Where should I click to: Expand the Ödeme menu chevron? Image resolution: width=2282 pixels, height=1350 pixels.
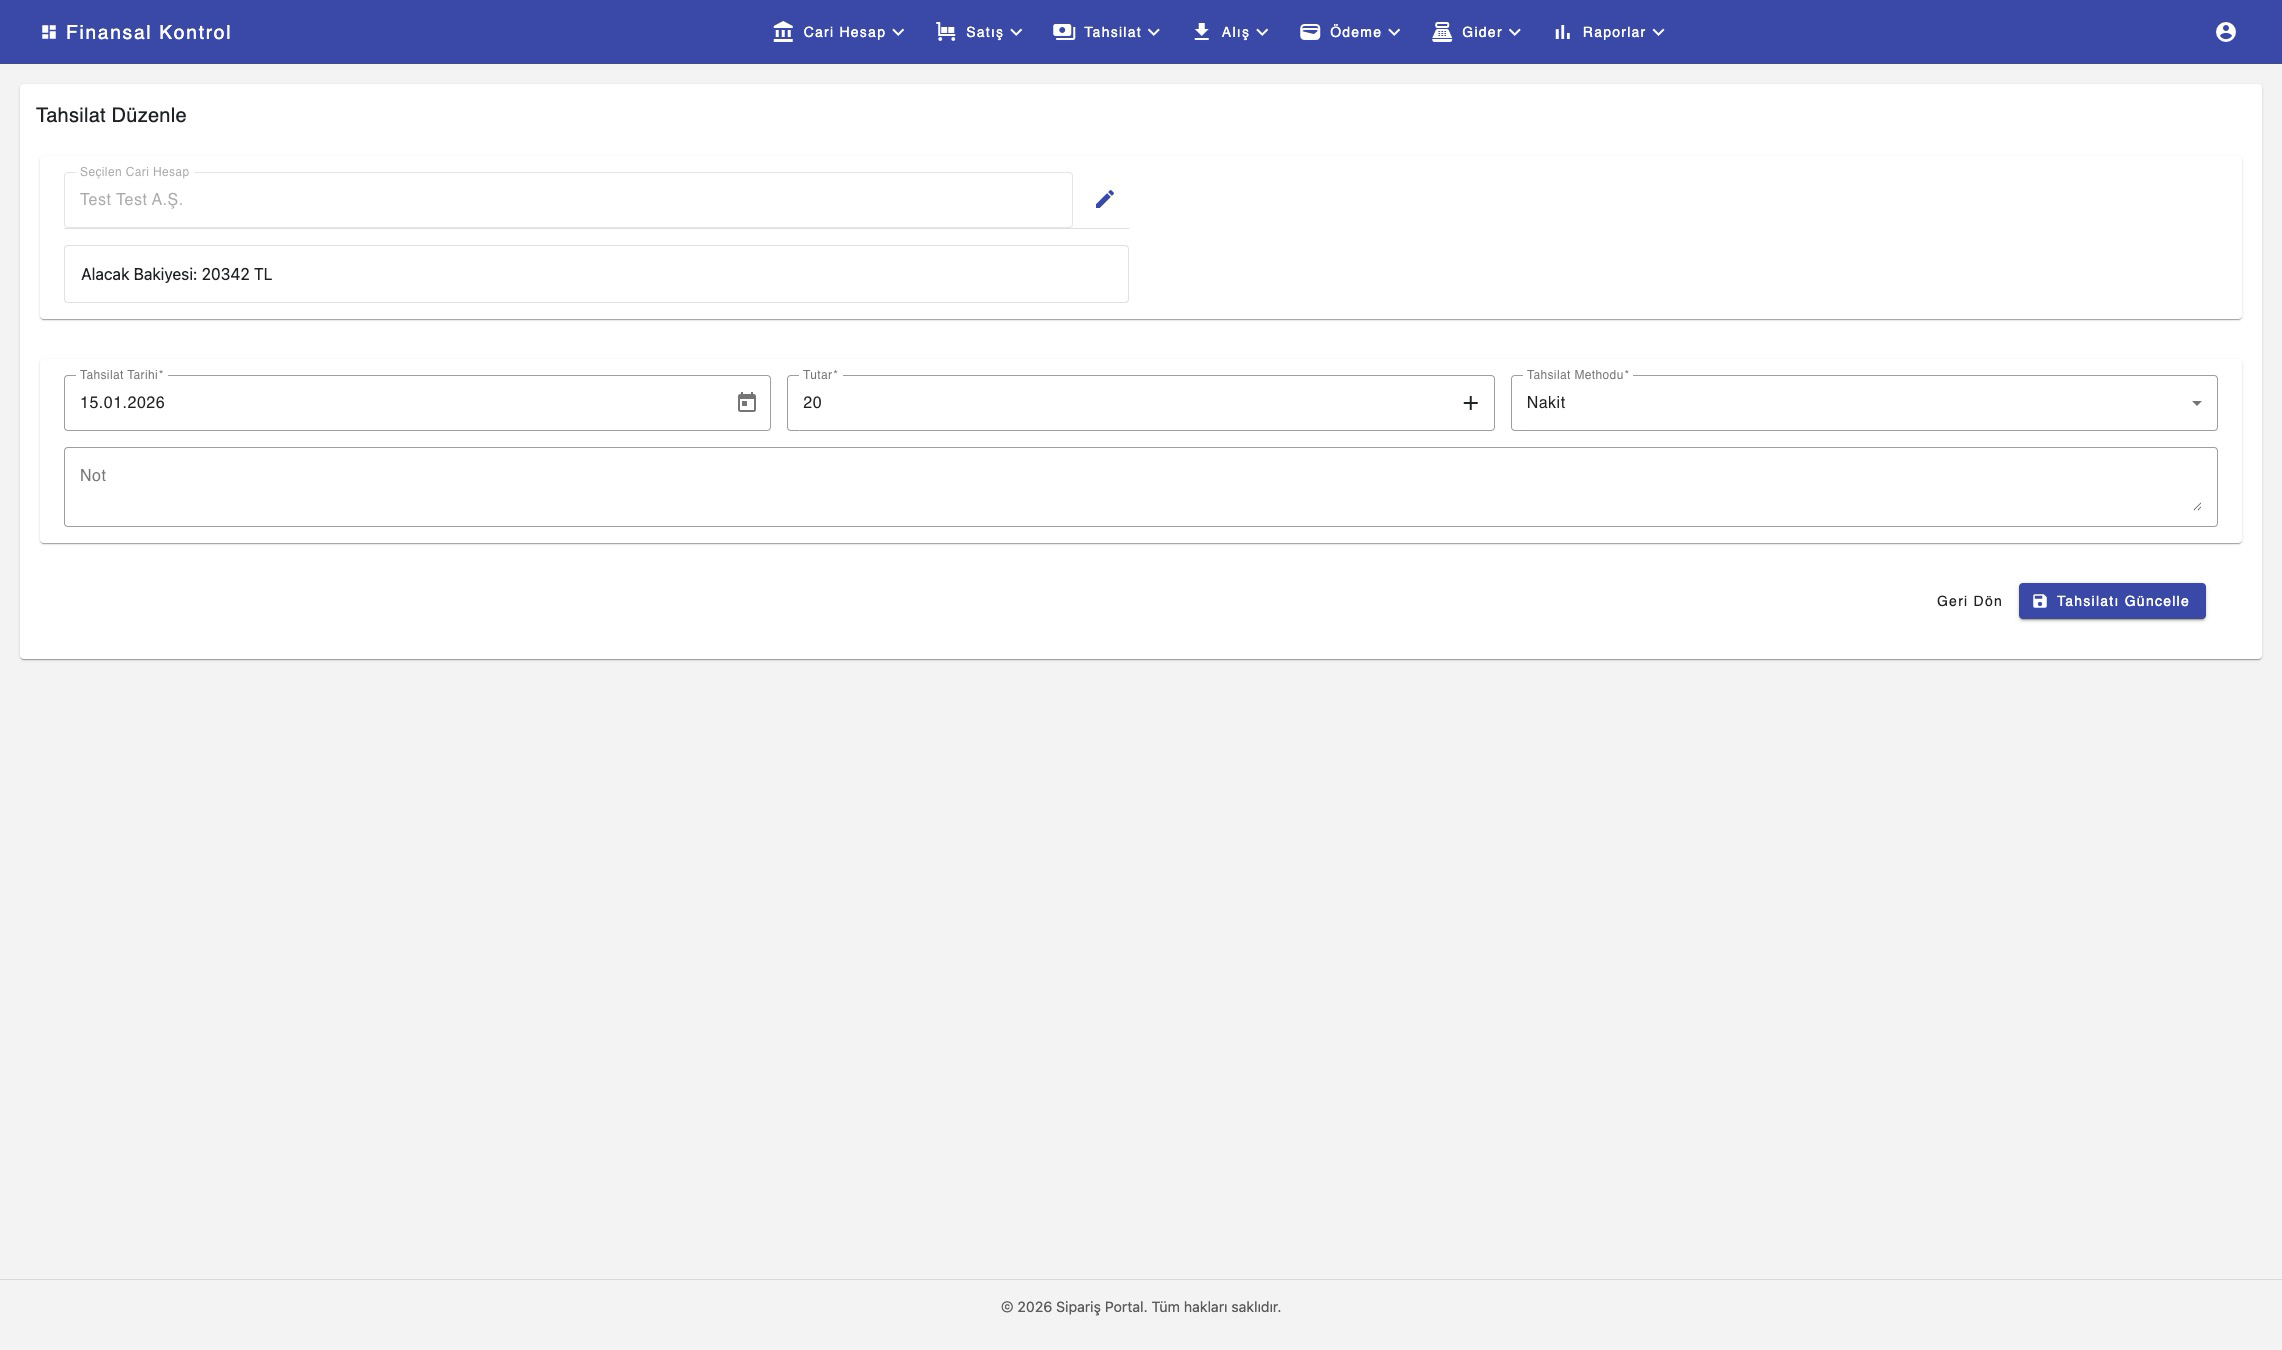1394,32
